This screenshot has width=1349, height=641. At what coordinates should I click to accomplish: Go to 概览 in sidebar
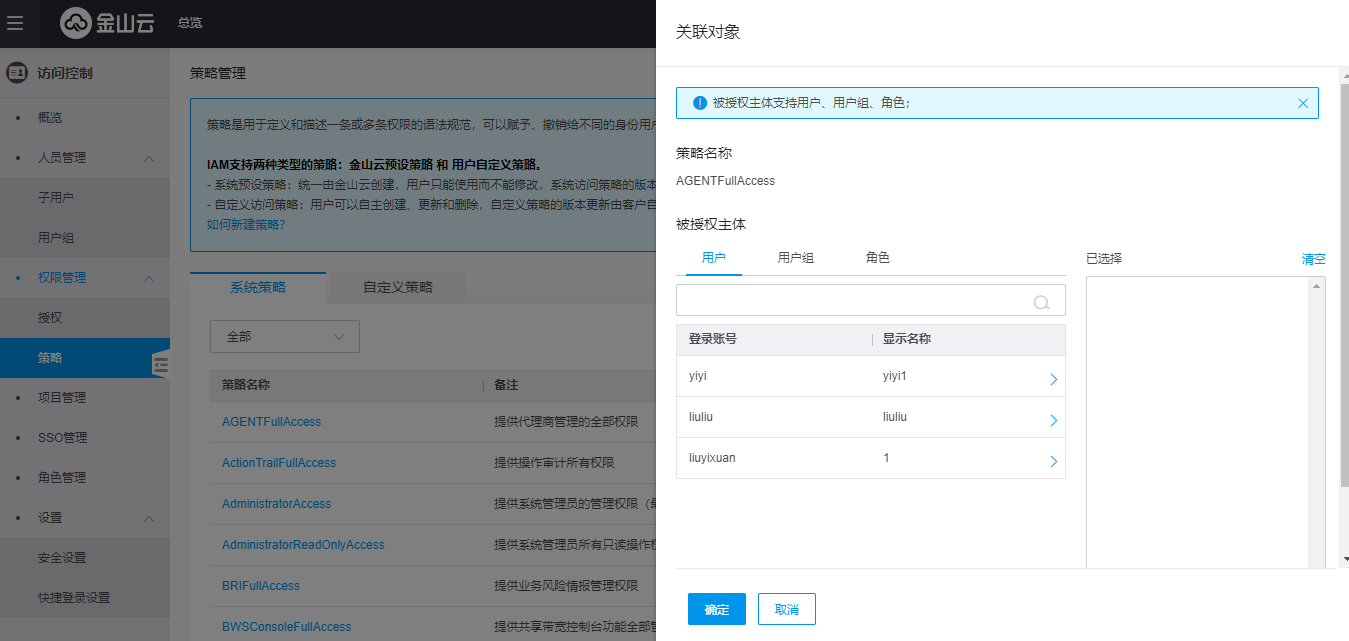click(50, 118)
